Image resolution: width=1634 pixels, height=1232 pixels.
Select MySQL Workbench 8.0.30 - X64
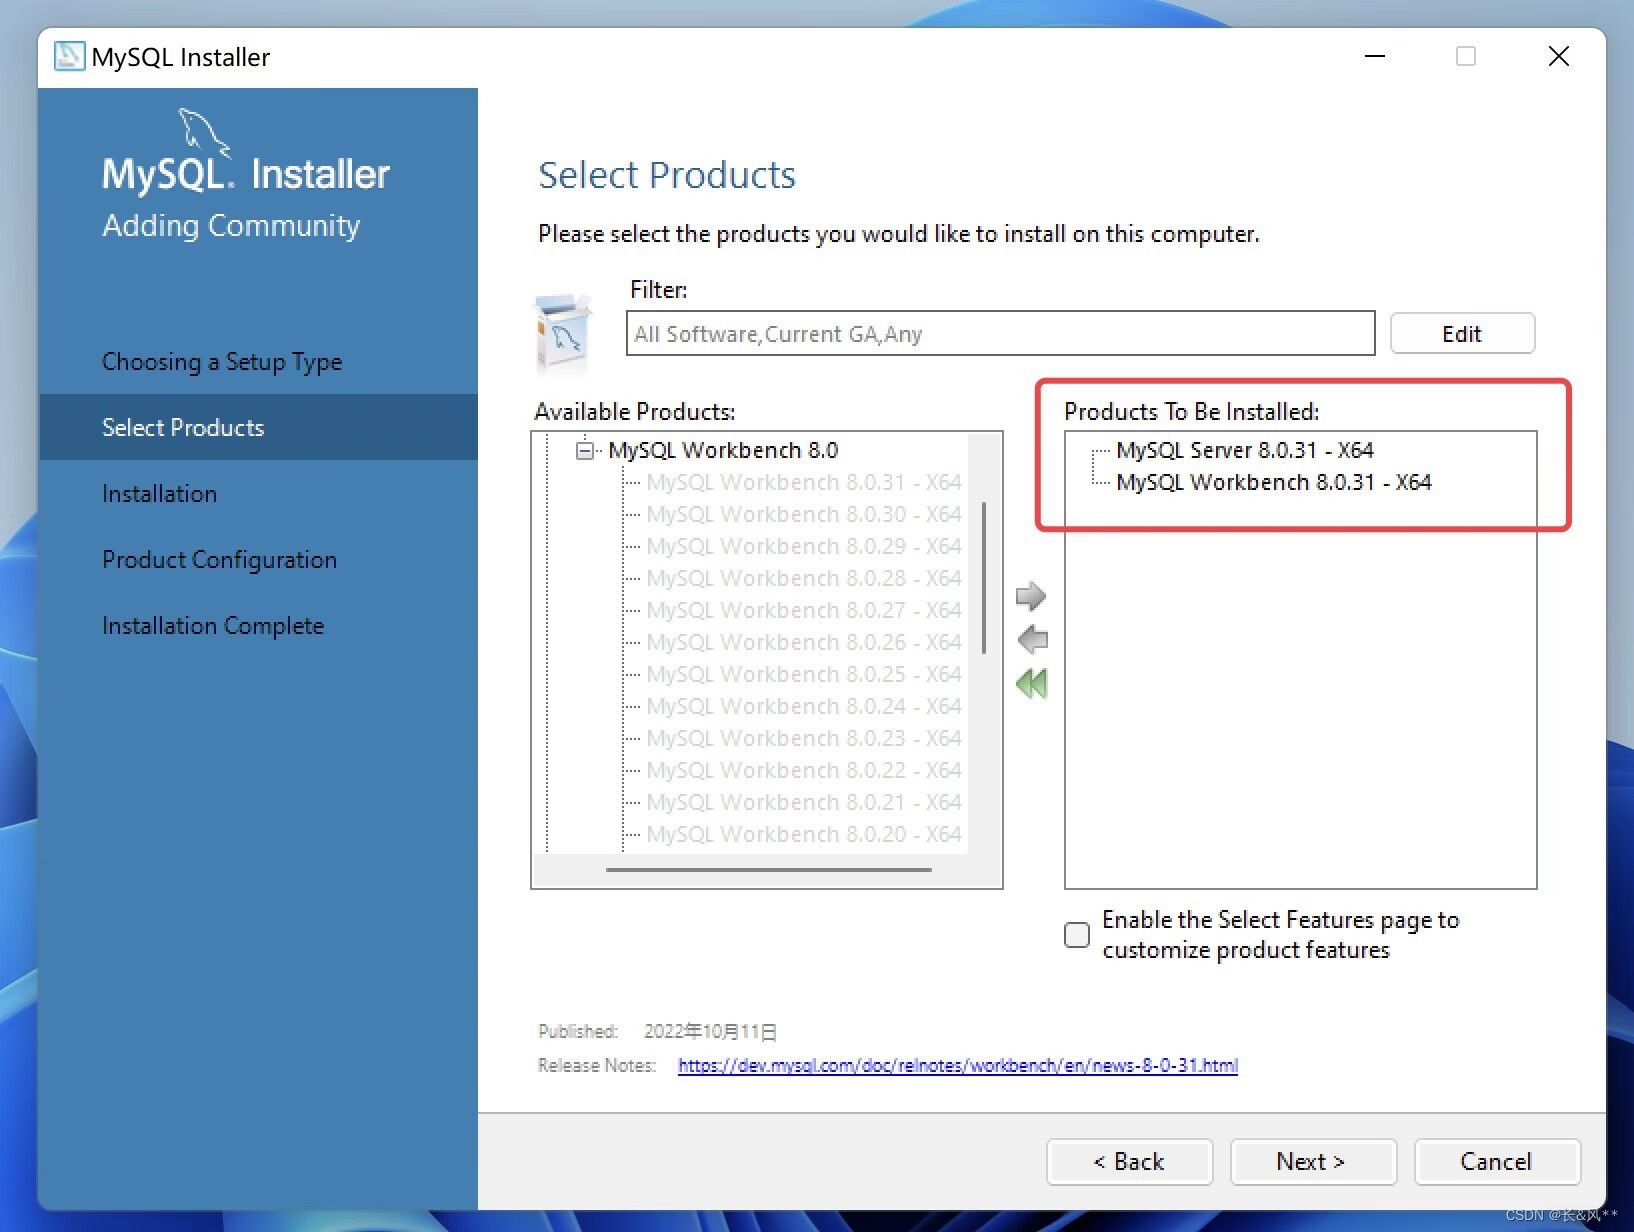tap(804, 515)
